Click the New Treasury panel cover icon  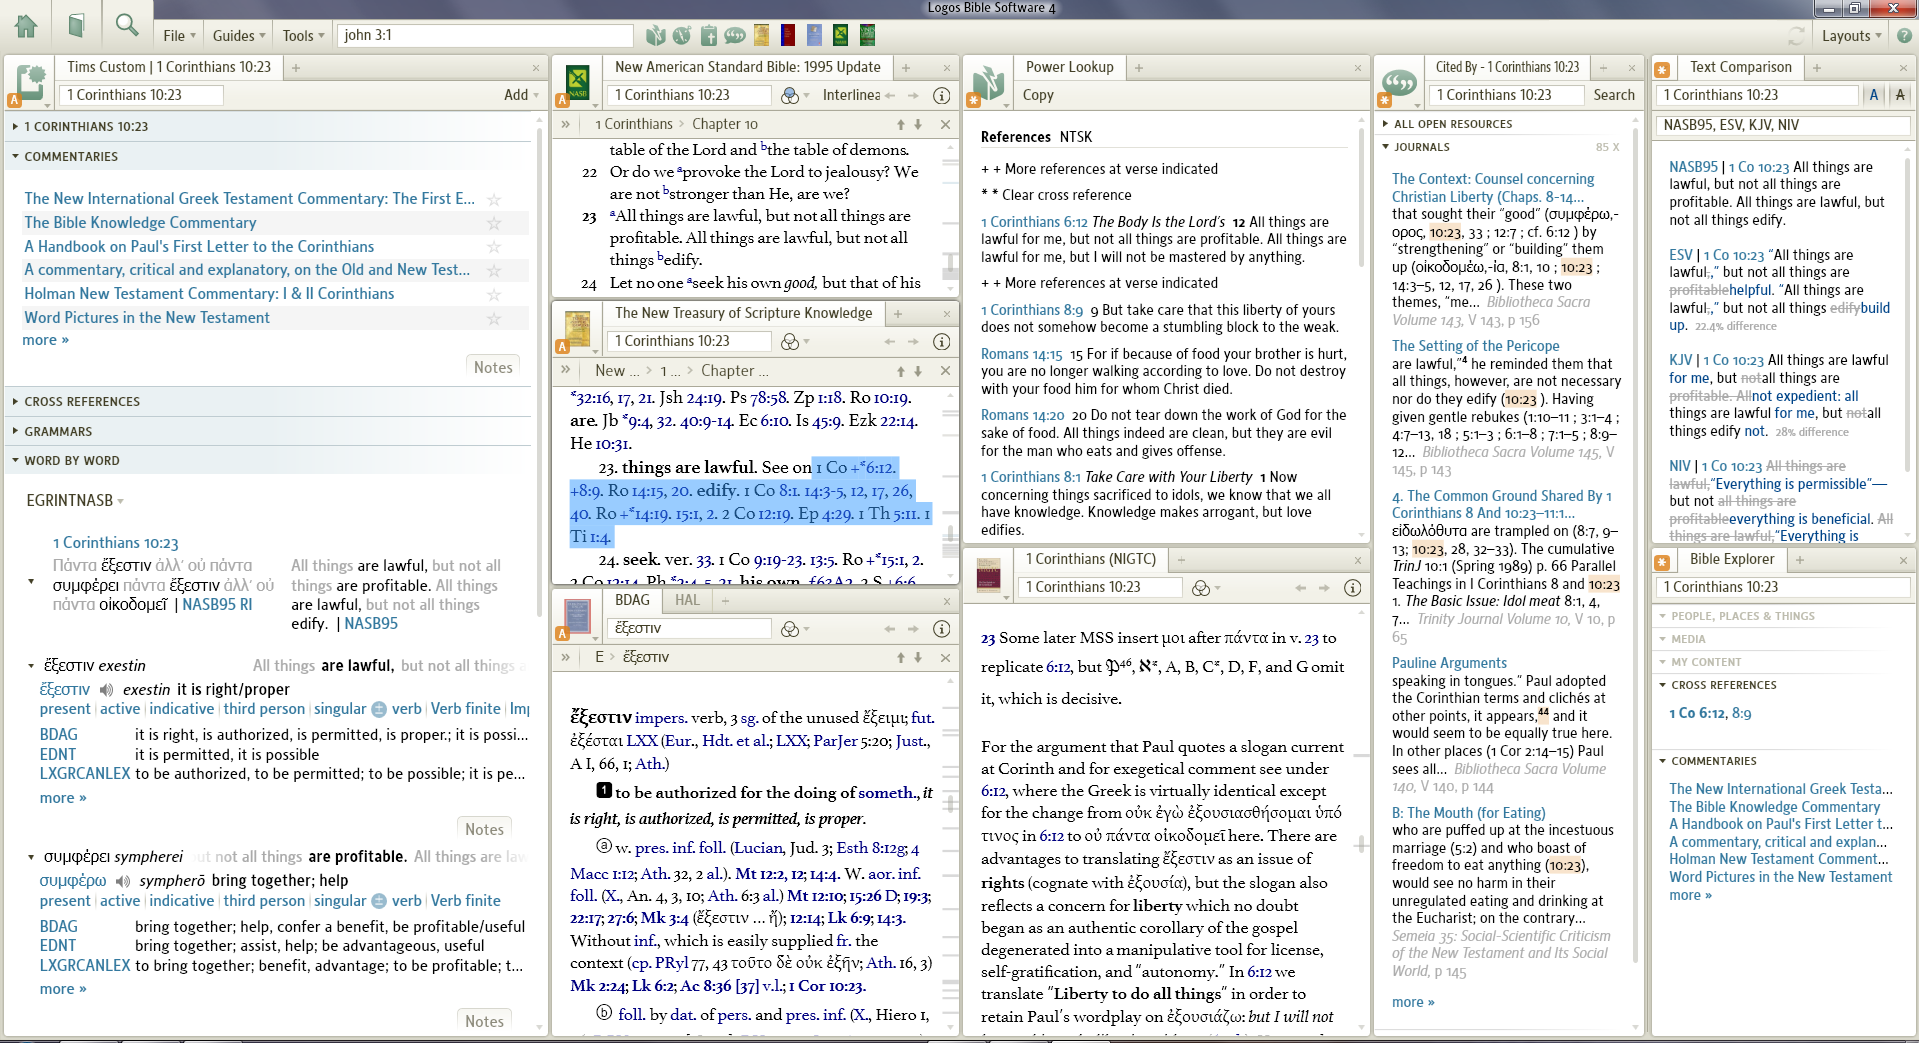578,330
